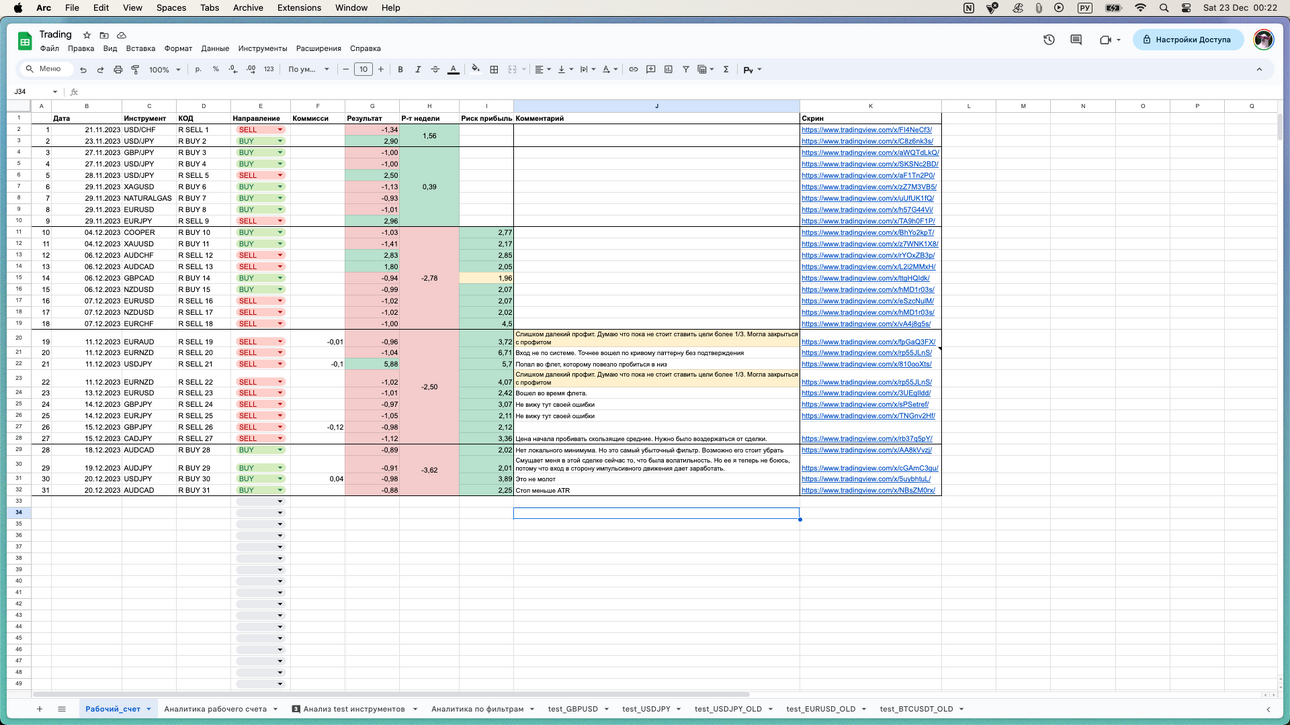The height and width of the screenshot is (725, 1290).
Task: Insert link with chain icon
Action: pos(633,70)
